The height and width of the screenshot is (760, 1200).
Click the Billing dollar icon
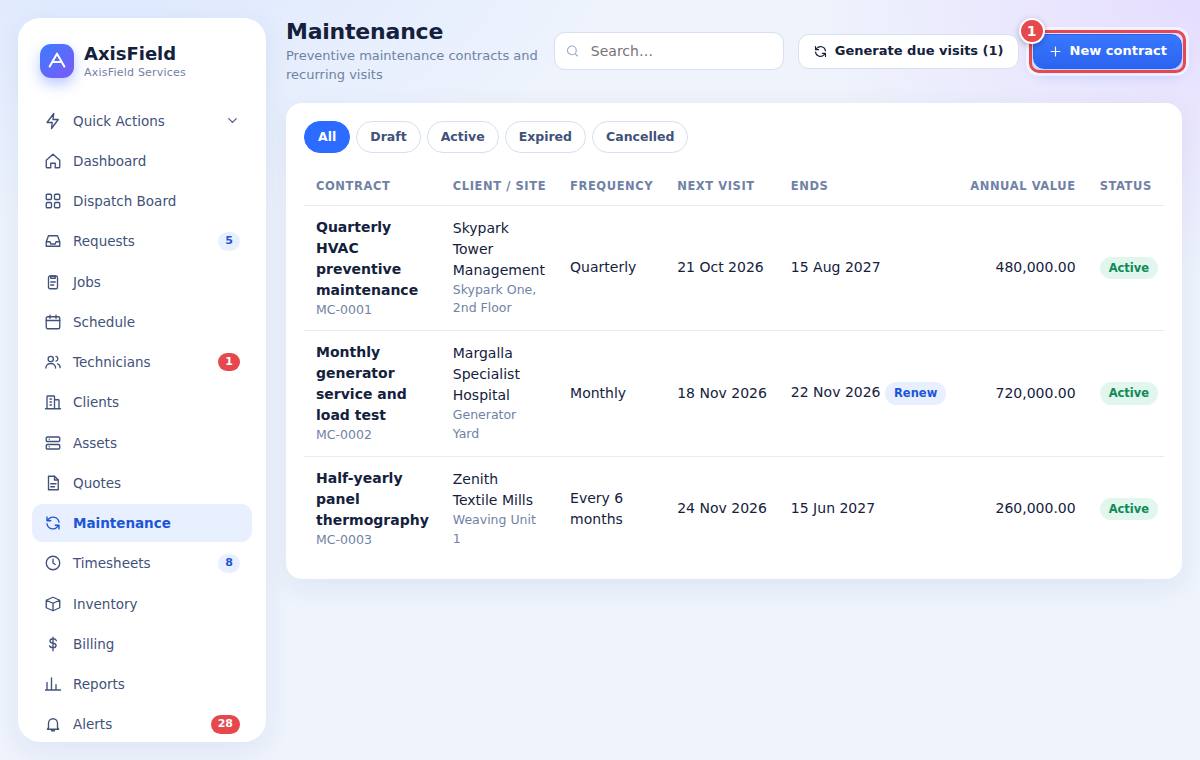[x=53, y=644]
